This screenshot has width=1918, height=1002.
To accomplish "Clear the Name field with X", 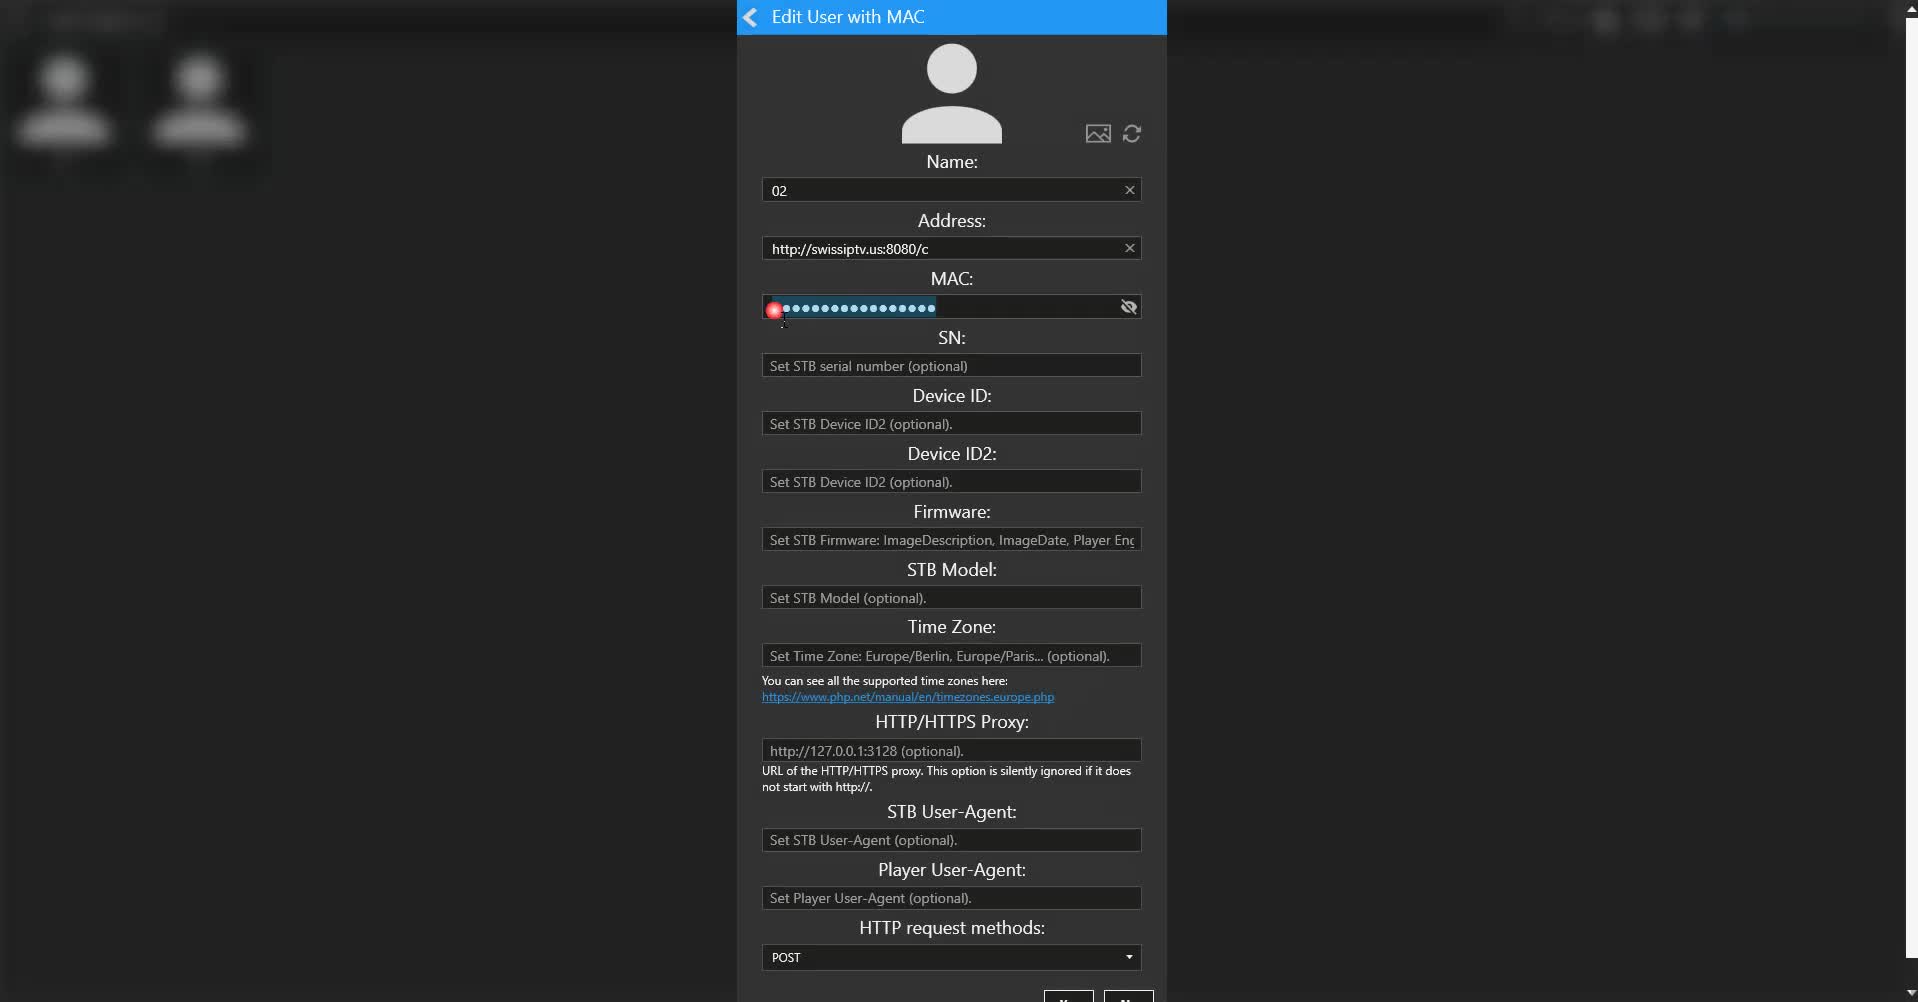I will click(x=1129, y=190).
